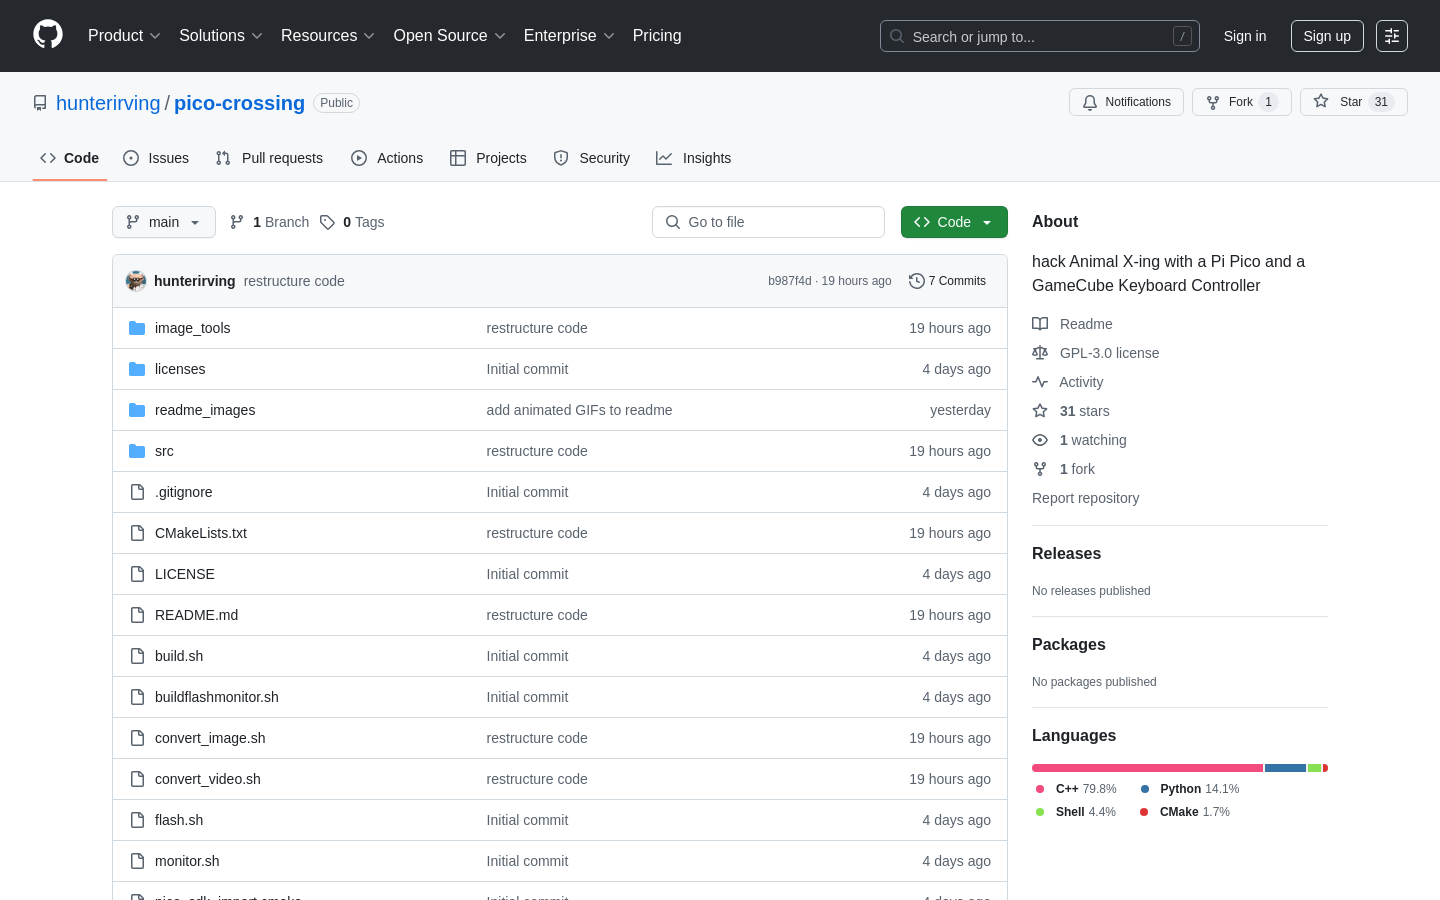The image size is (1440, 900).
Task: Expand the Open Source menu
Action: click(450, 36)
